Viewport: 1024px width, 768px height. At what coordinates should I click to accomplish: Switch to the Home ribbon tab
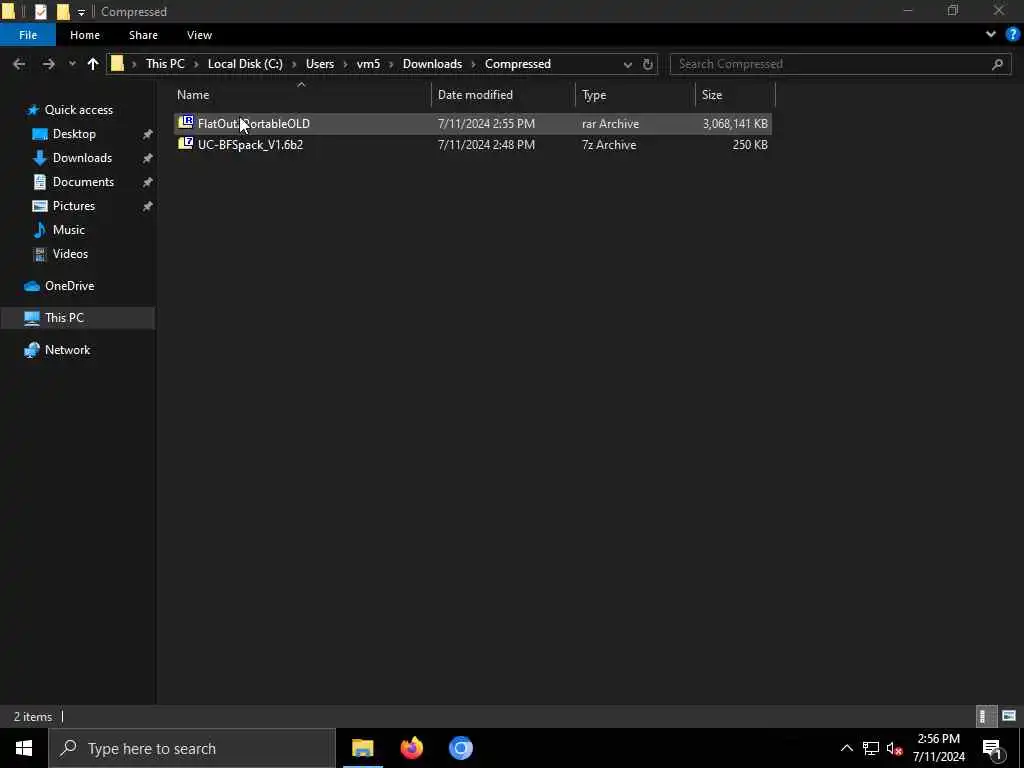pyautogui.click(x=85, y=35)
